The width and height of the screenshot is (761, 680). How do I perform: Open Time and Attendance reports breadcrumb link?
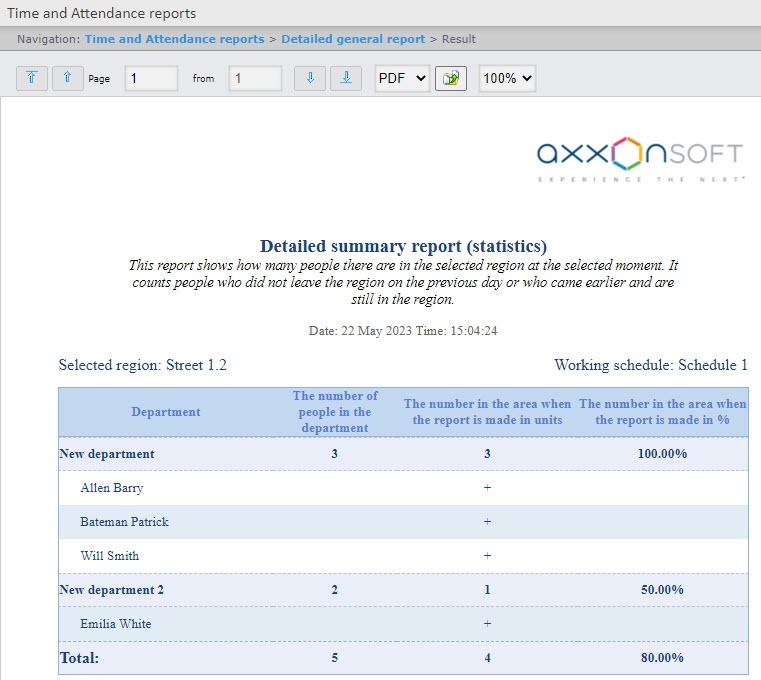point(174,39)
